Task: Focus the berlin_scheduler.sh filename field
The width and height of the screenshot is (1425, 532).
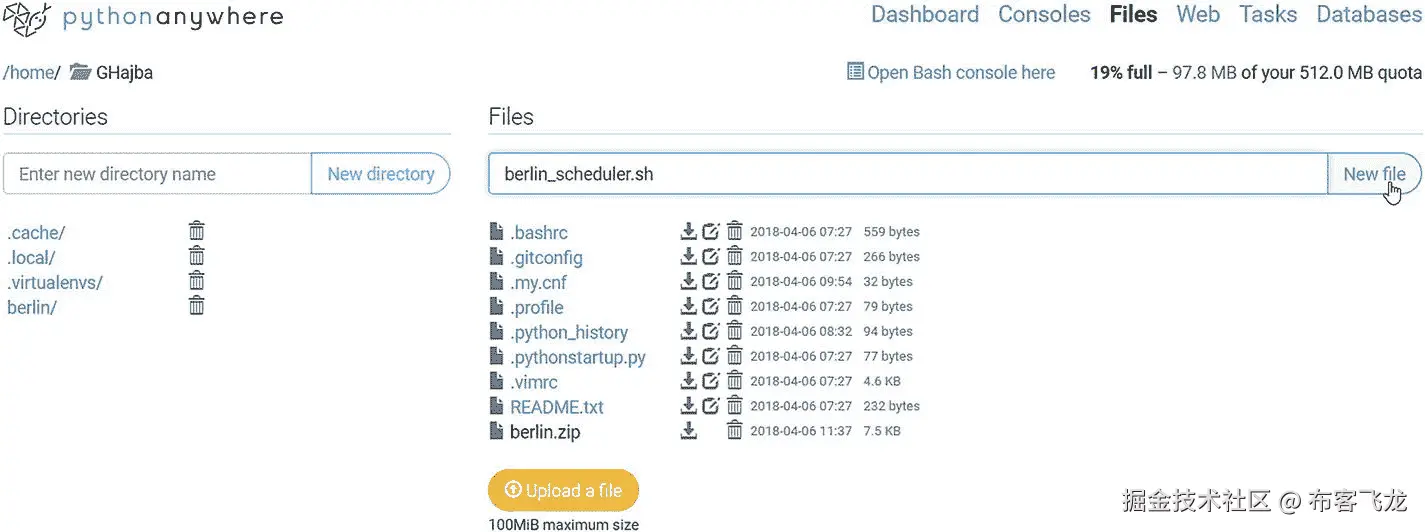Action: click(x=908, y=174)
